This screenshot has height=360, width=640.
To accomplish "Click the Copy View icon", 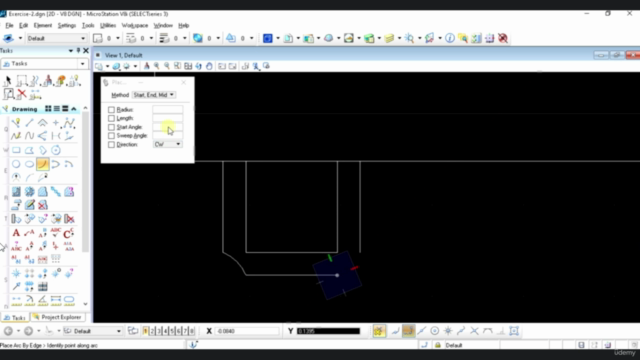I will point(245,66).
